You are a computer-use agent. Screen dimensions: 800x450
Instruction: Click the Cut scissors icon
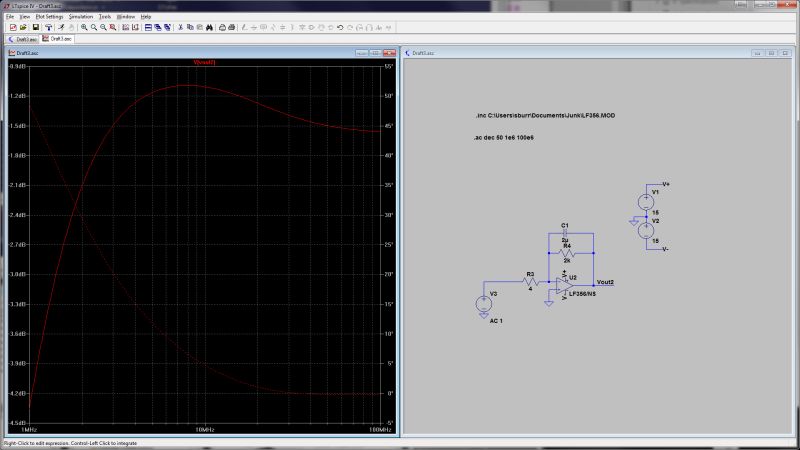(180, 27)
